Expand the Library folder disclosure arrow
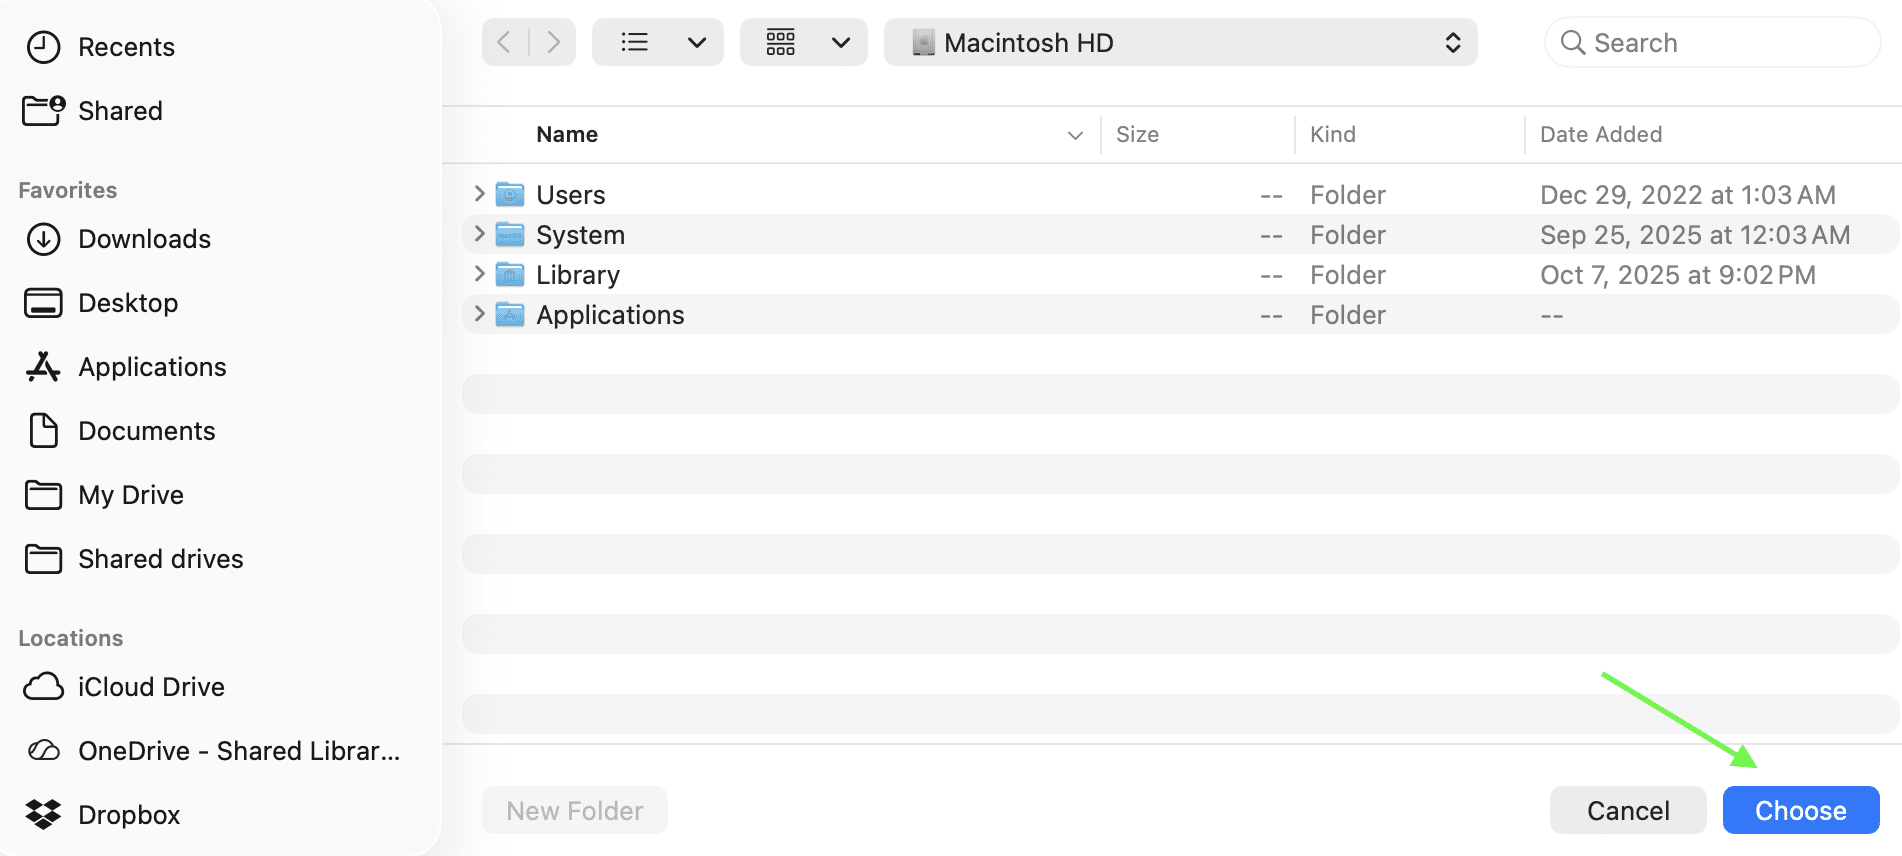Screen dimensions: 1902x856 pyautogui.click(x=480, y=274)
